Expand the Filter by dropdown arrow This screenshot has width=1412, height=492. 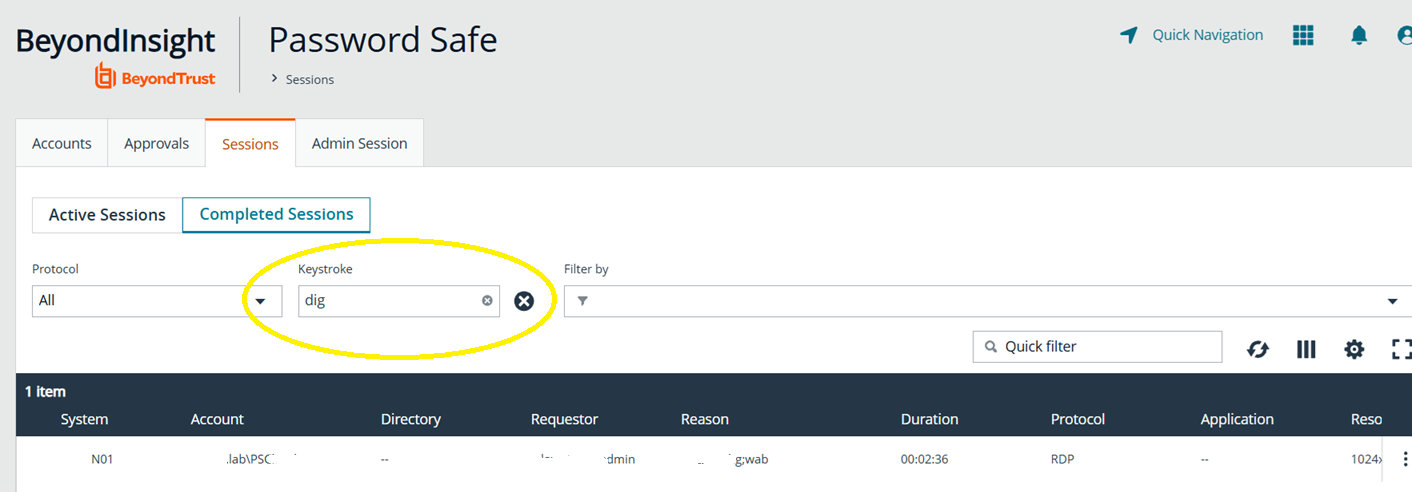point(1392,301)
